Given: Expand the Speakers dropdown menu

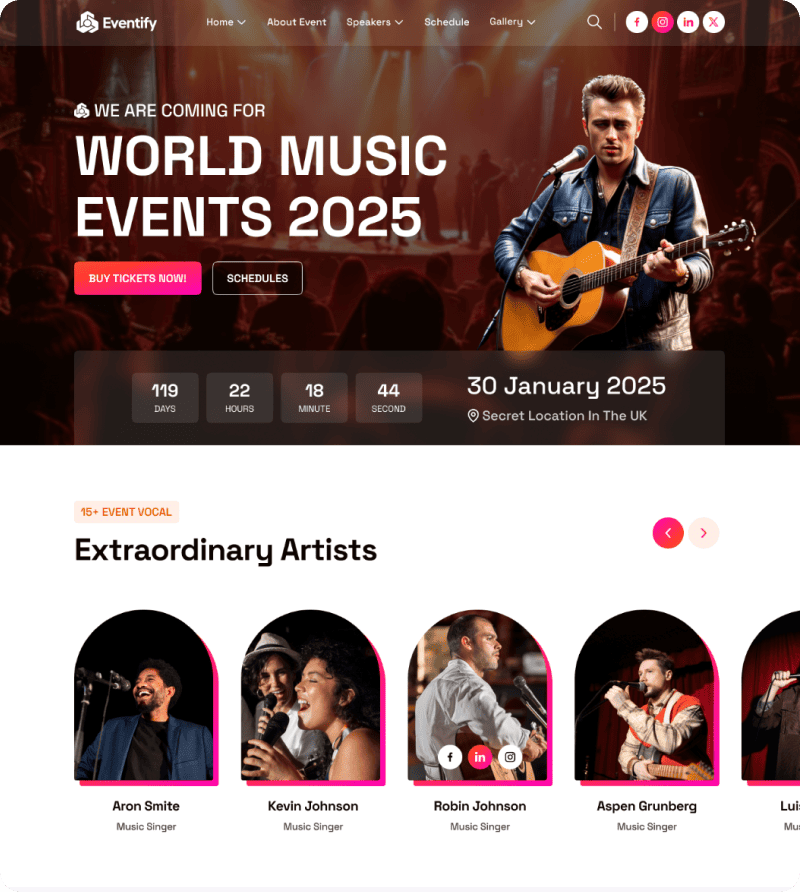Looking at the screenshot, I should coord(374,22).
